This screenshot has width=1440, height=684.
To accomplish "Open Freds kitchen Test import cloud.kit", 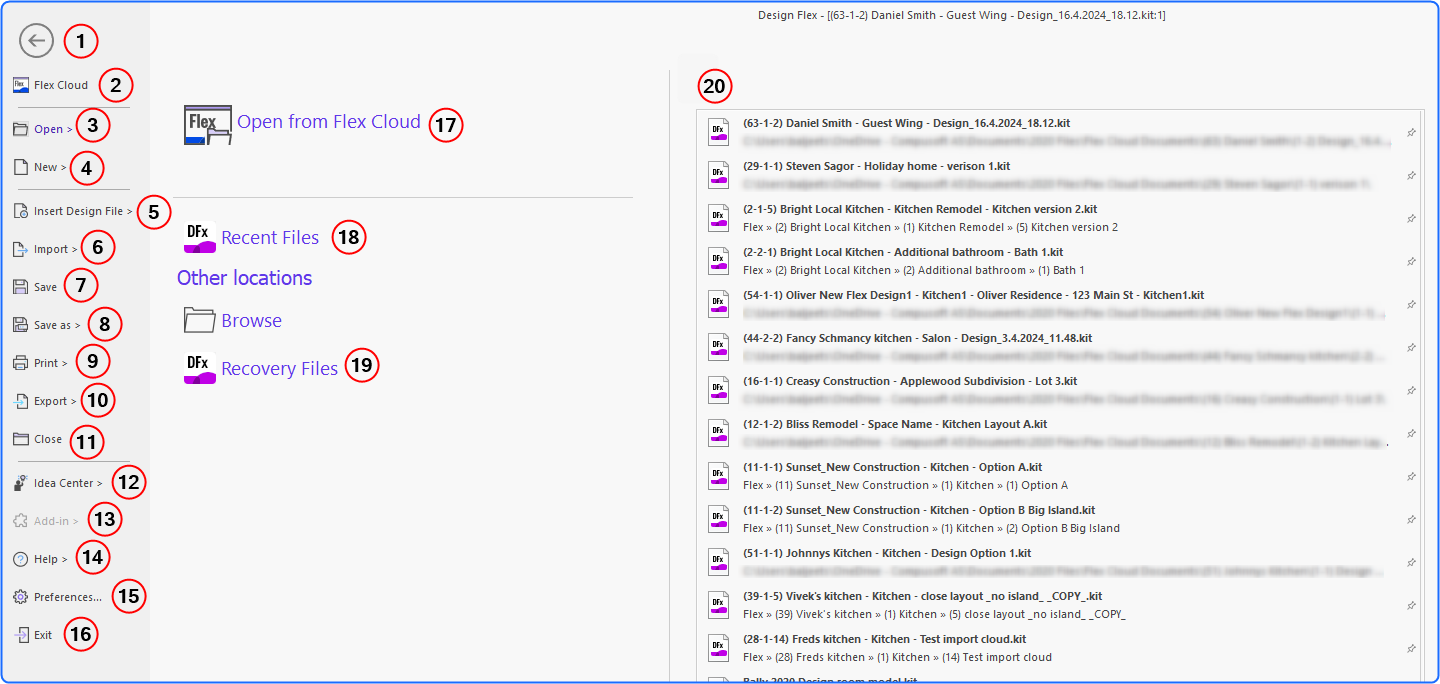I will [884, 639].
